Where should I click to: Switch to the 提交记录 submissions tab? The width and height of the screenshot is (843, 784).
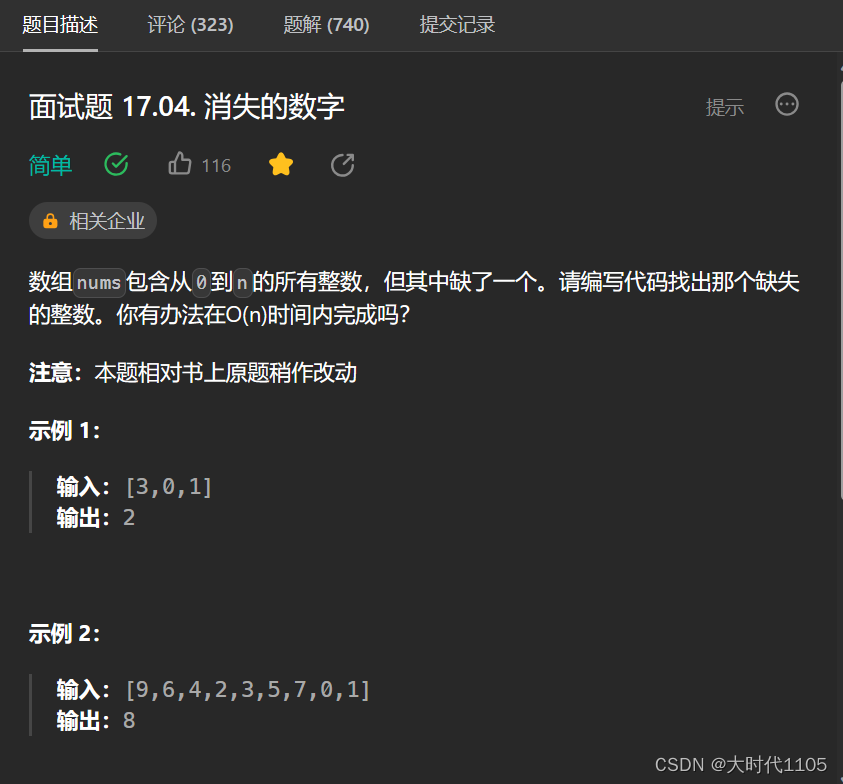457,25
